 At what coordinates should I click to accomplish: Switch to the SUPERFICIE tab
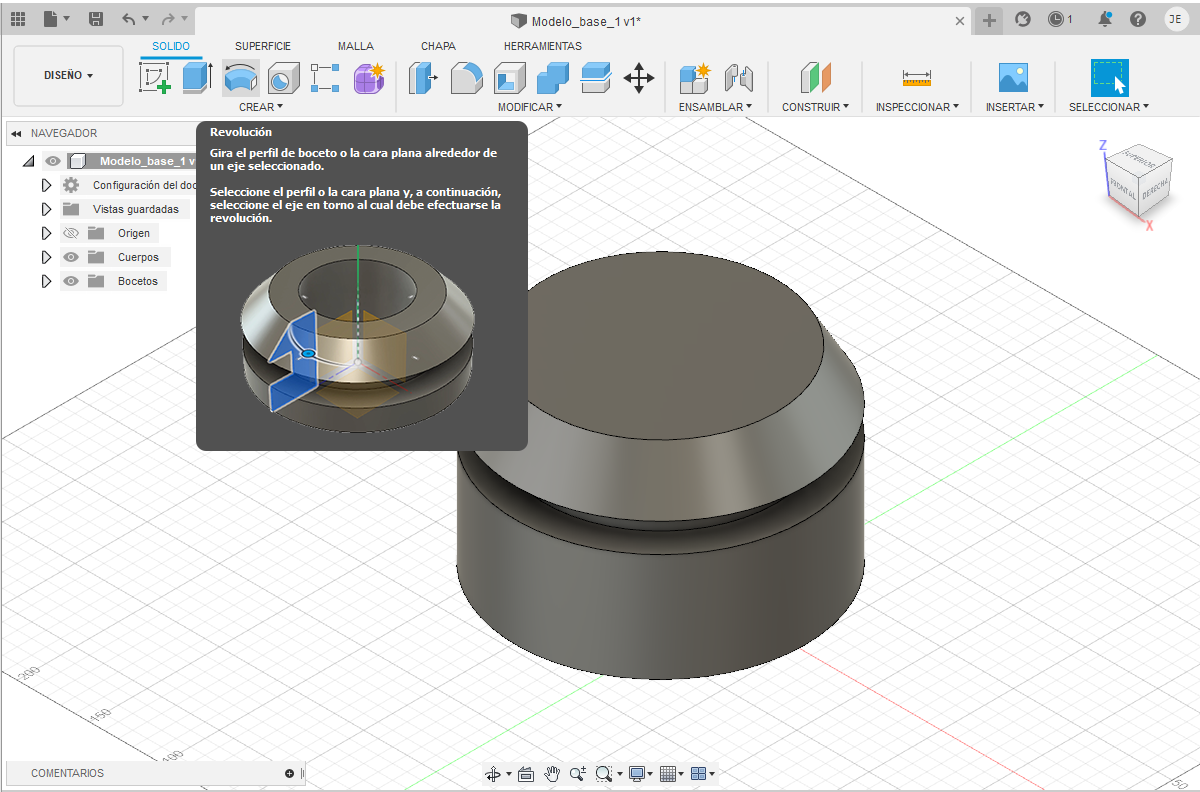coord(263,46)
